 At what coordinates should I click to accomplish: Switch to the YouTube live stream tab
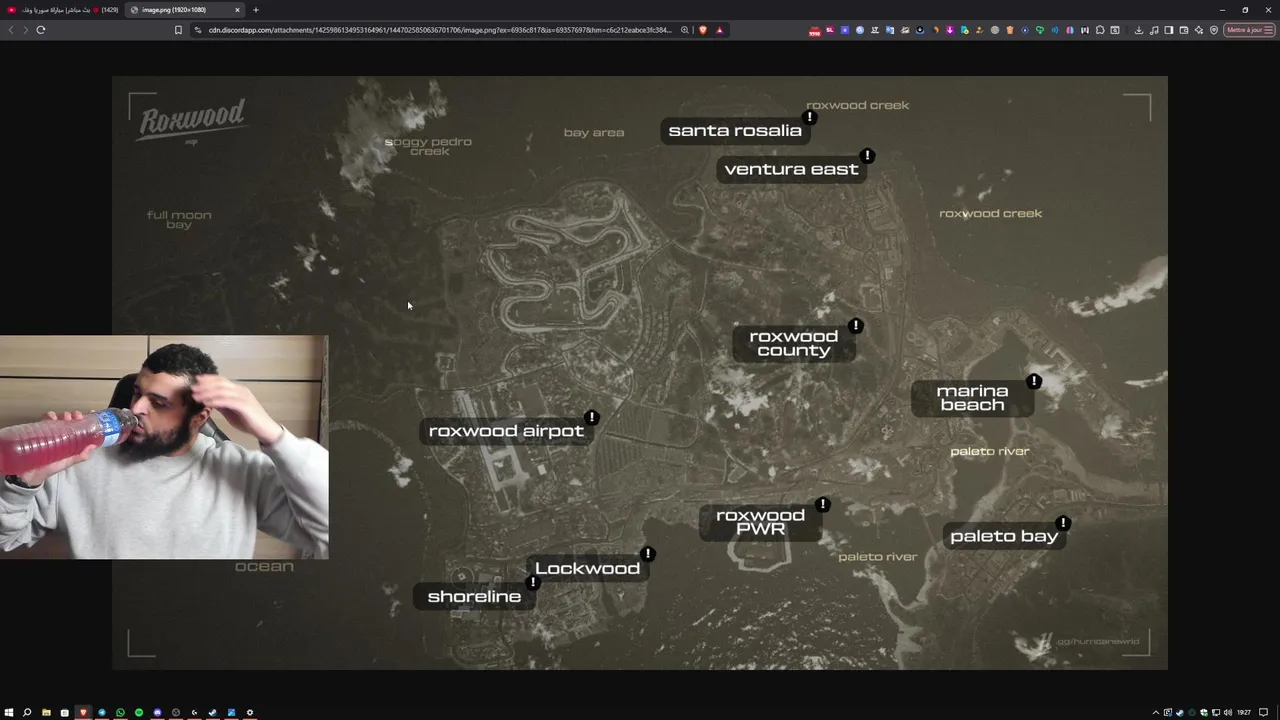[63, 10]
